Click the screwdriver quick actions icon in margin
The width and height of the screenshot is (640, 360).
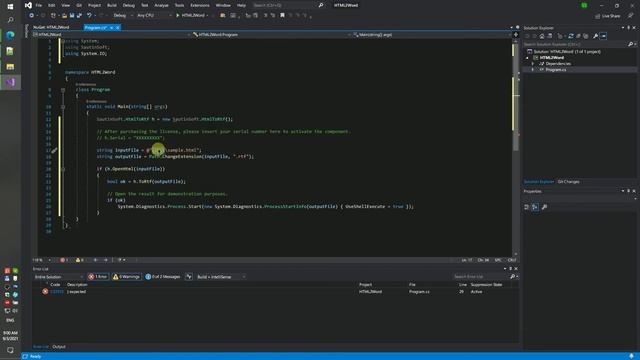coord(54,151)
